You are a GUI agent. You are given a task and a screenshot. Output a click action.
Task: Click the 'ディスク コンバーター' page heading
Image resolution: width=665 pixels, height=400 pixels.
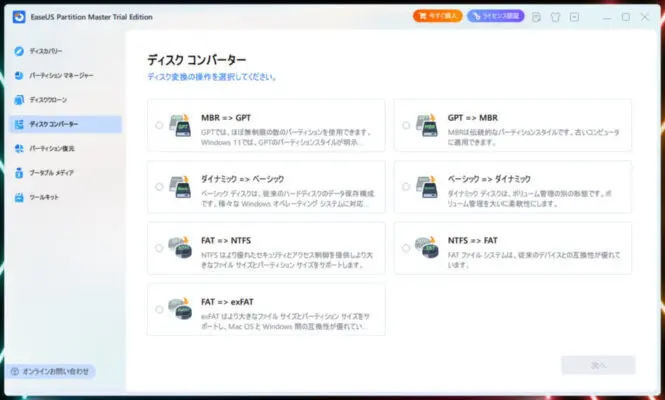(196, 60)
